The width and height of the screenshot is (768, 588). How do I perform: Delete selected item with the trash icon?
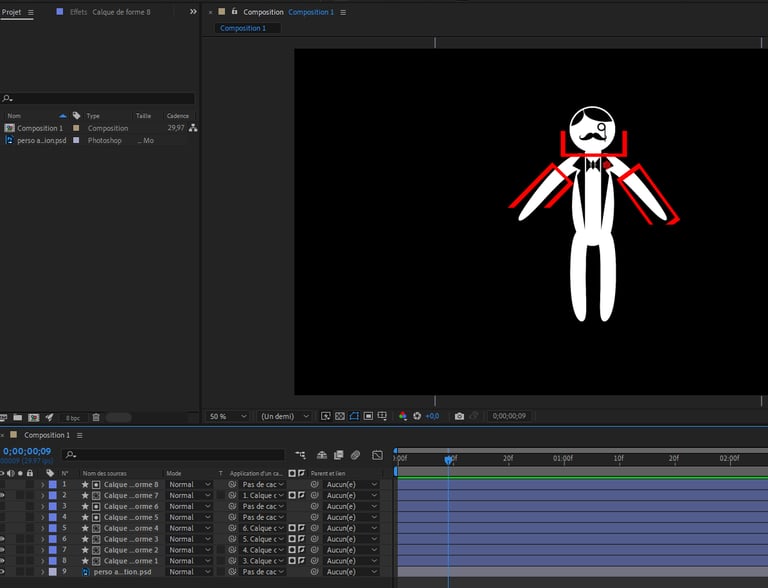point(96,417)
